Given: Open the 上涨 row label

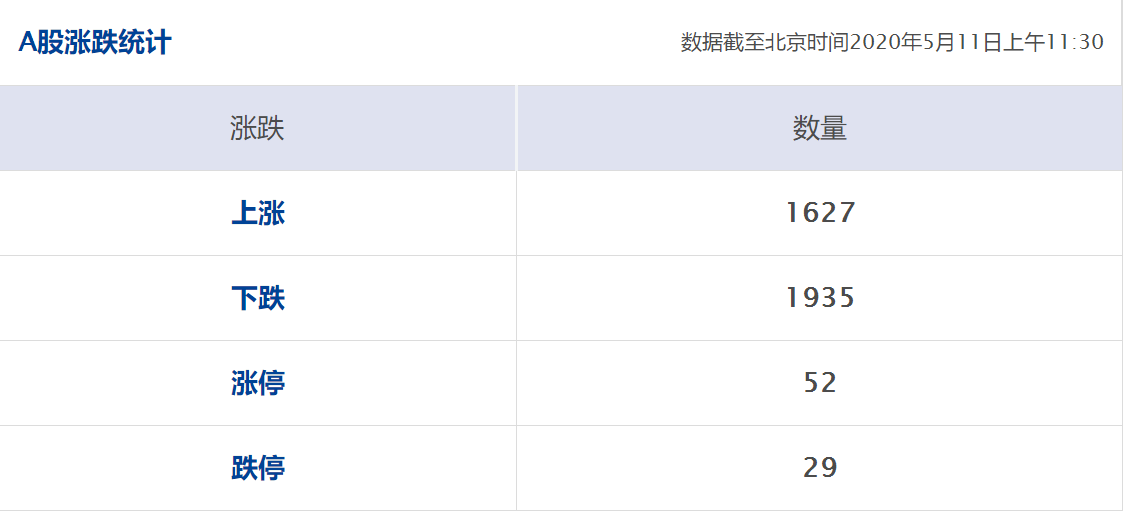Looking at the screenshot, I should tap(258, 213).
